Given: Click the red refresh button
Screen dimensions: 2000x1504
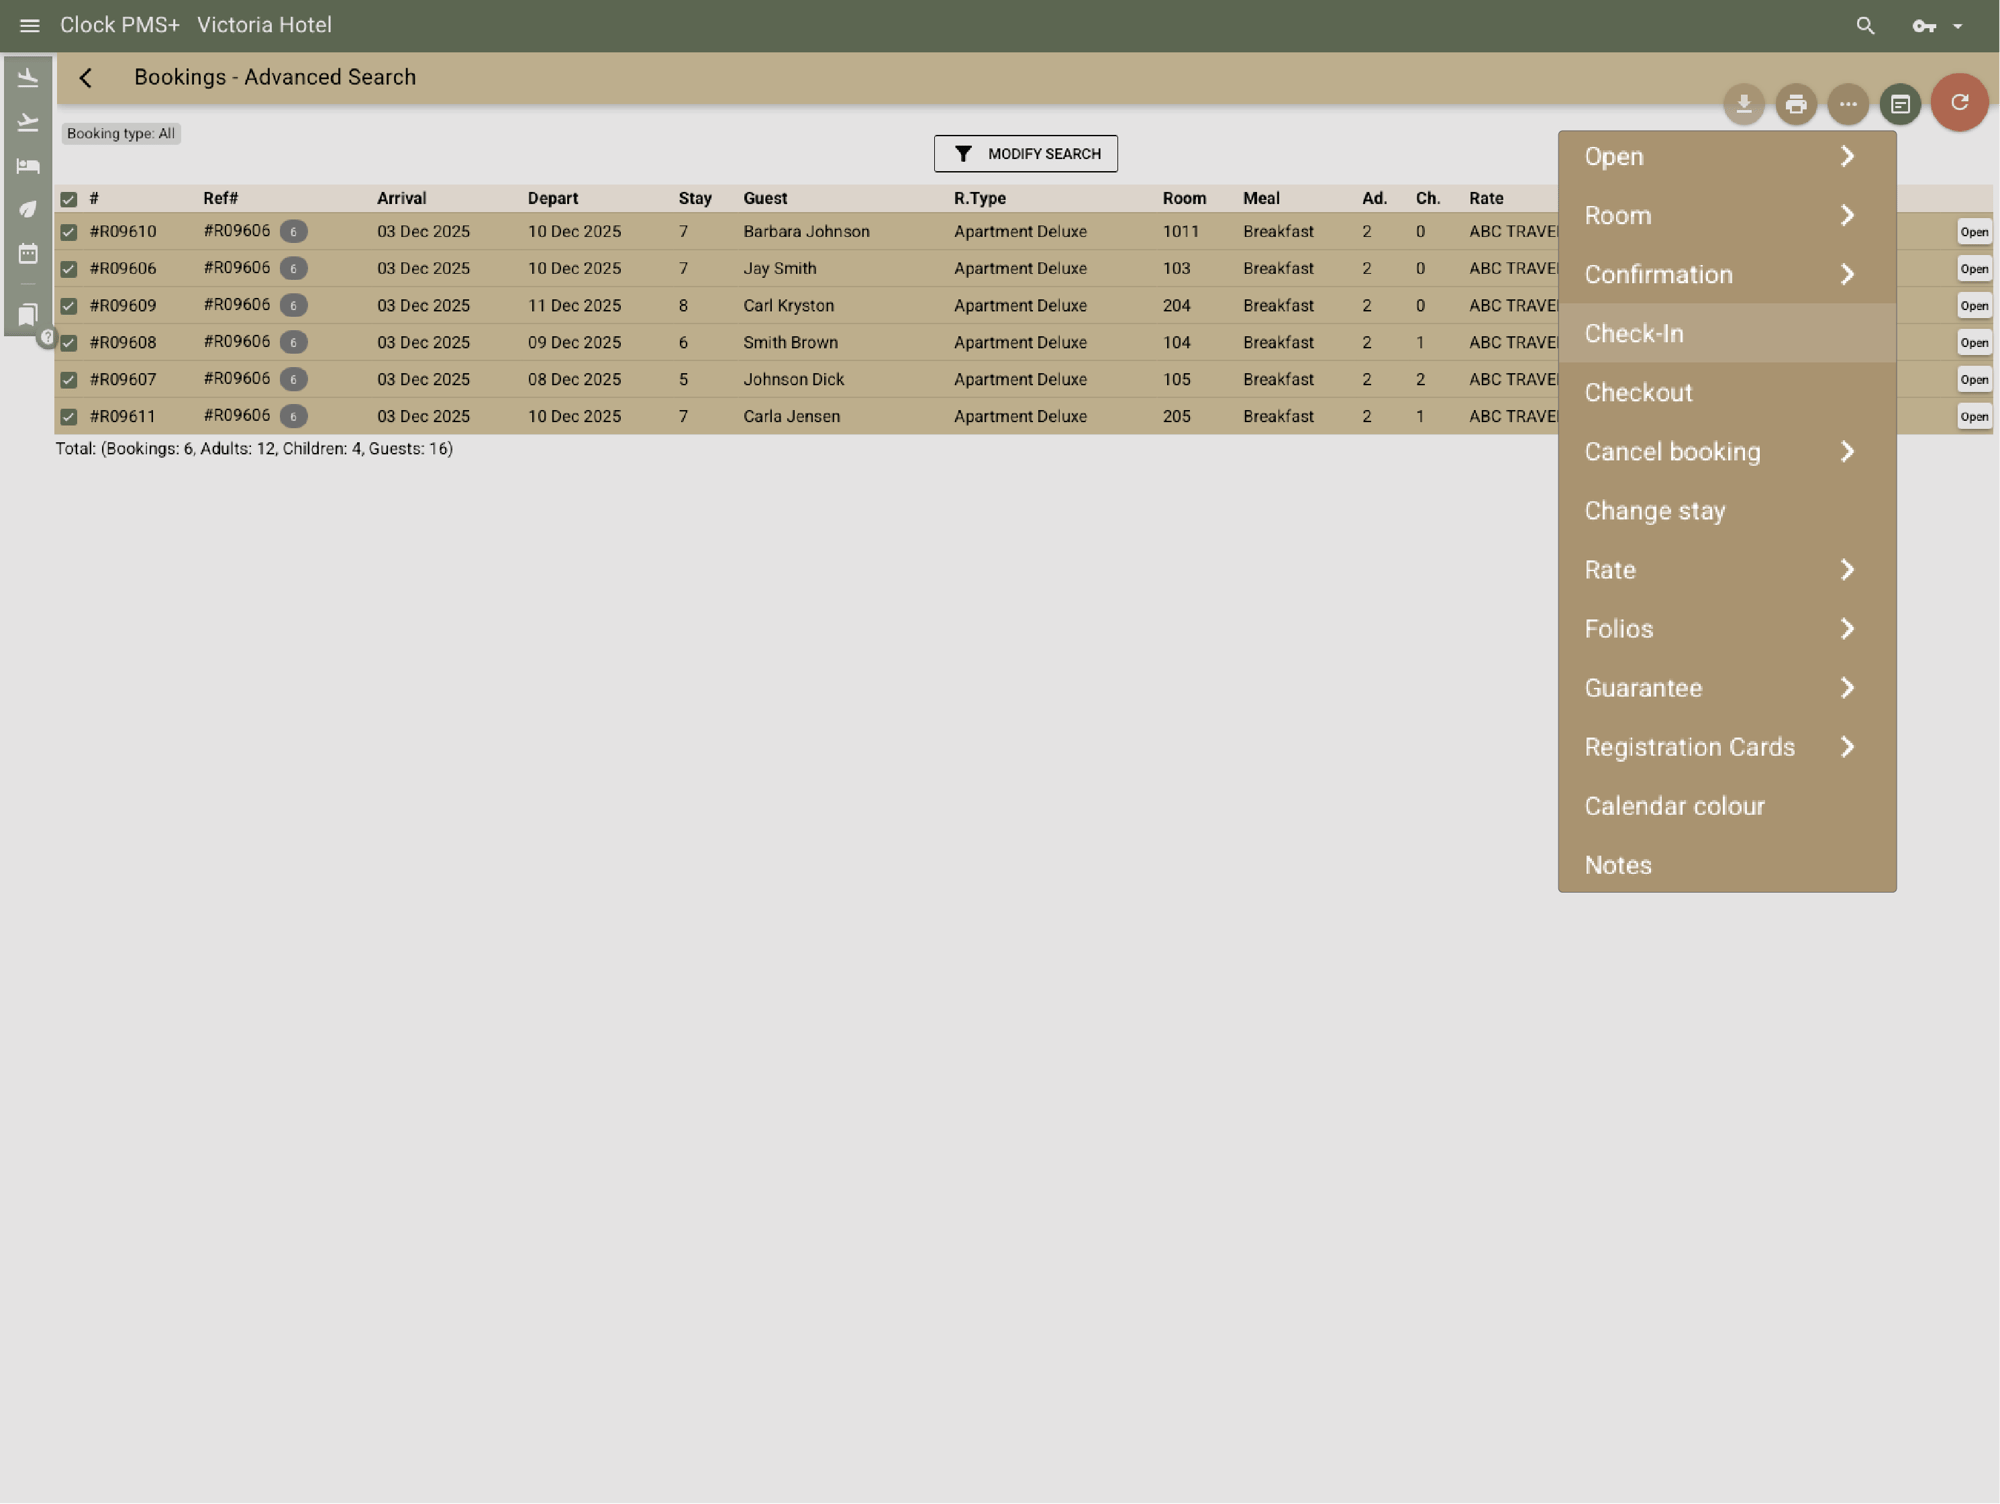Looking at the screenshot, I should point(1958,102).
